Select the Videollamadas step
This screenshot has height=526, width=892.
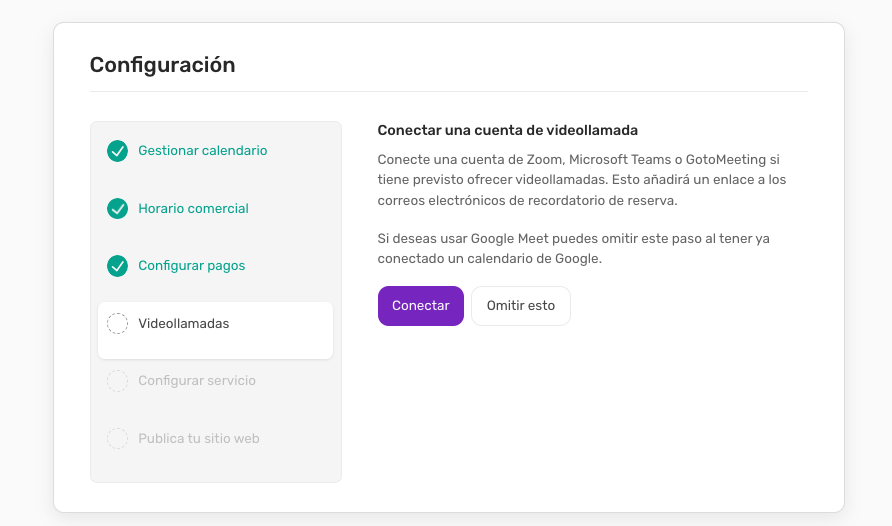point(216,330)
